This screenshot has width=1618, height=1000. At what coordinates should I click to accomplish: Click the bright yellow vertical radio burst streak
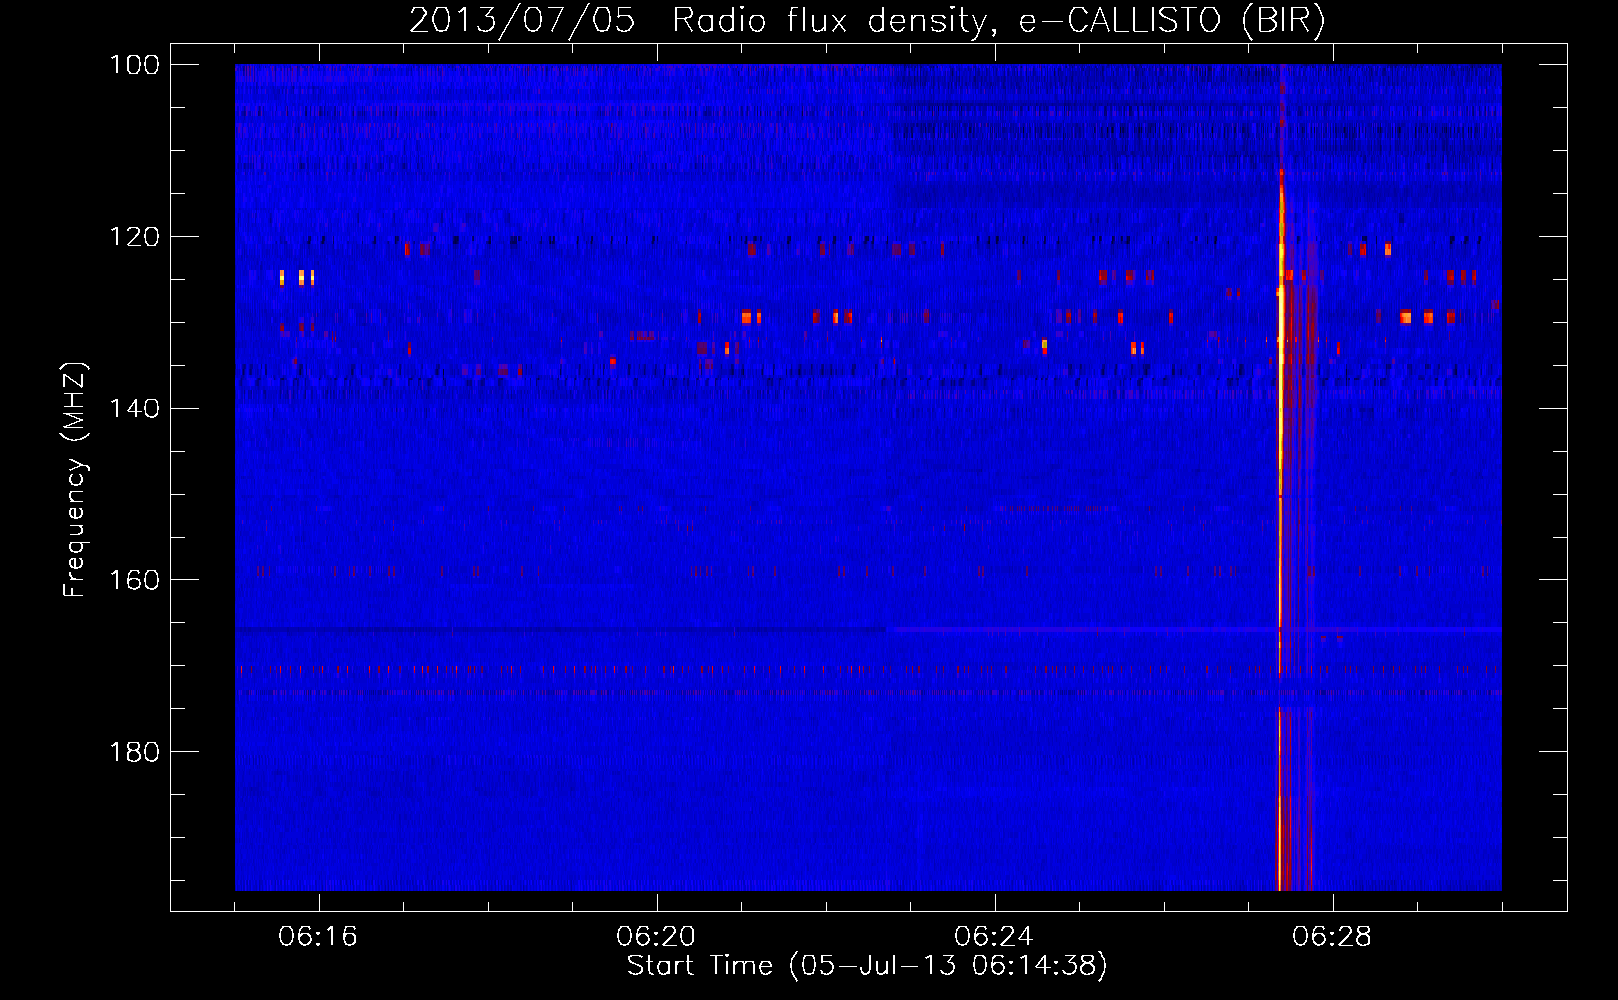1281,480
